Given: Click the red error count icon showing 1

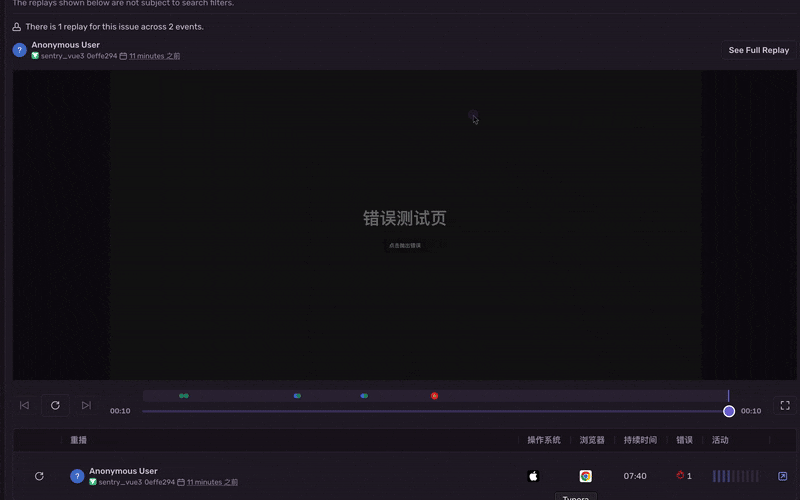Looking at the screenshot, I should (680, 476).
